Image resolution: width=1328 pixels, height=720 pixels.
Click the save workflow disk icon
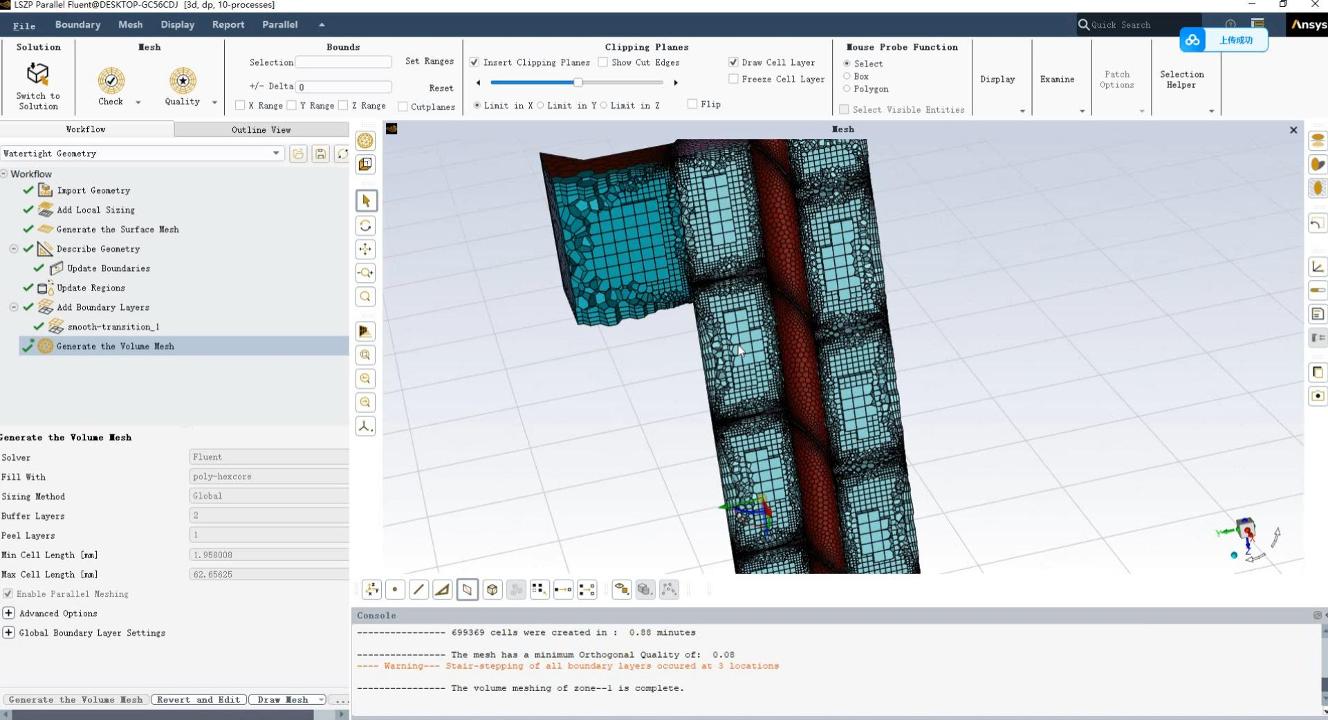(320, 154)
